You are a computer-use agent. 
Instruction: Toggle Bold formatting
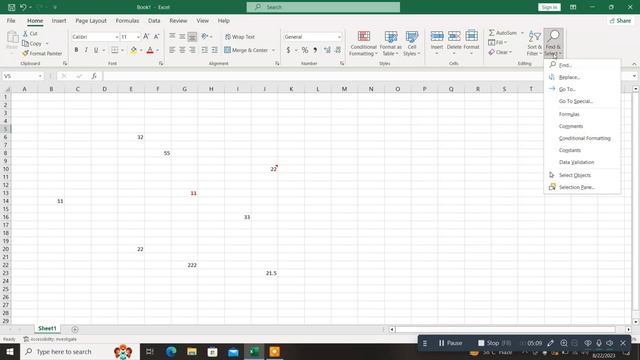[76, 50]
